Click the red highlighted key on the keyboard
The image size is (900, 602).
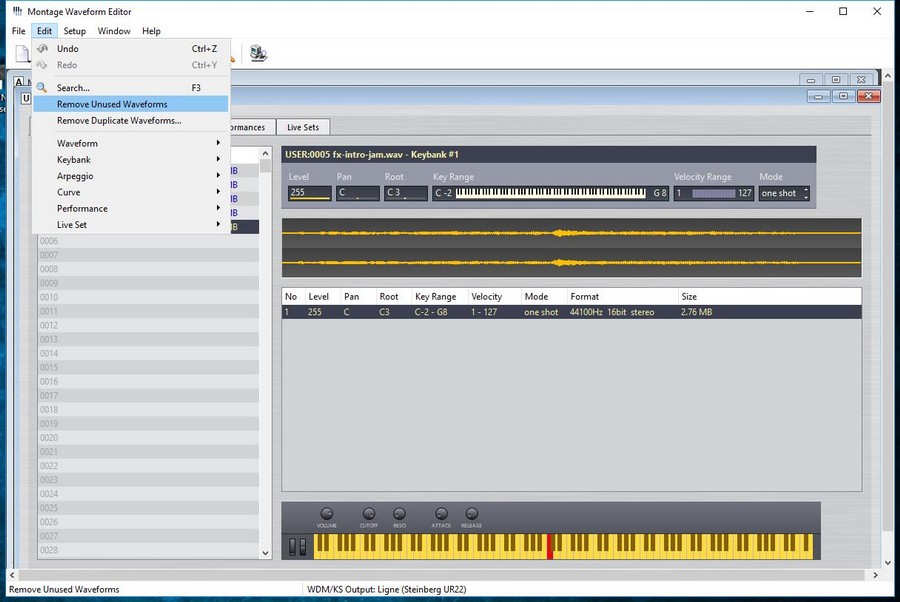click(549, 545)
